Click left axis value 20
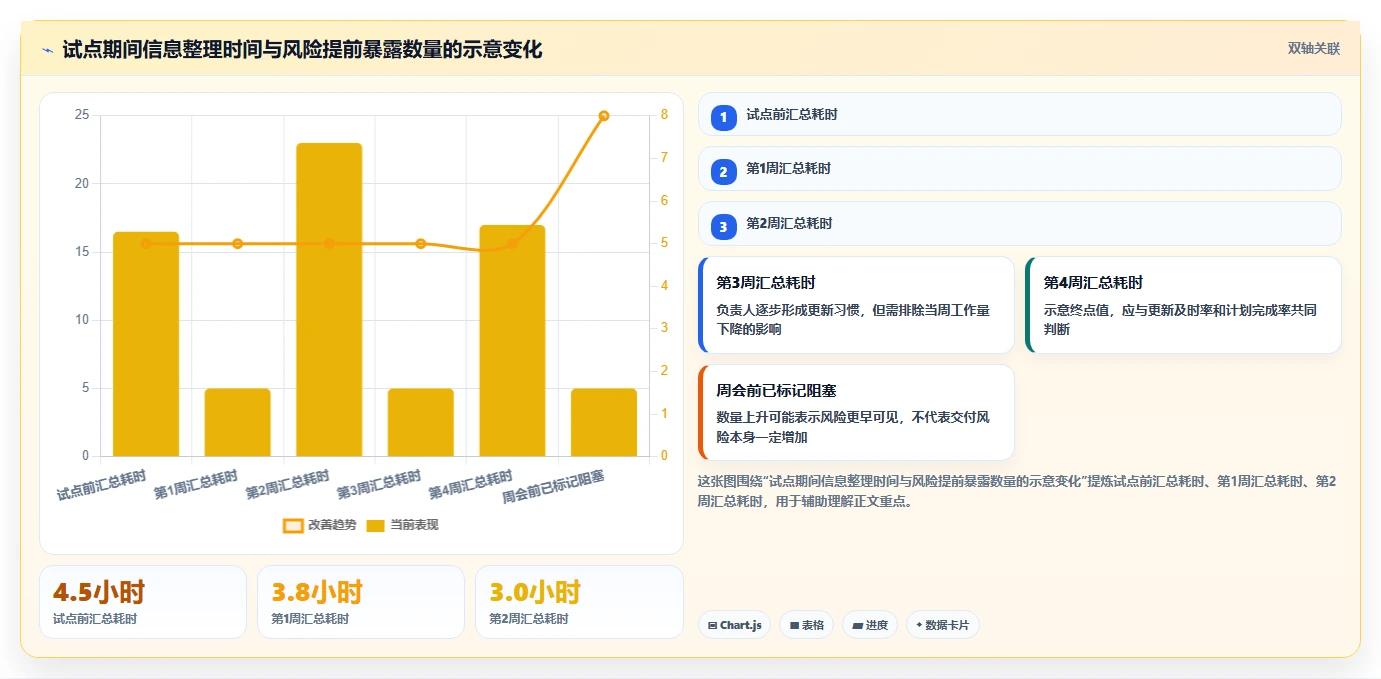 click(x=82, y=184)
